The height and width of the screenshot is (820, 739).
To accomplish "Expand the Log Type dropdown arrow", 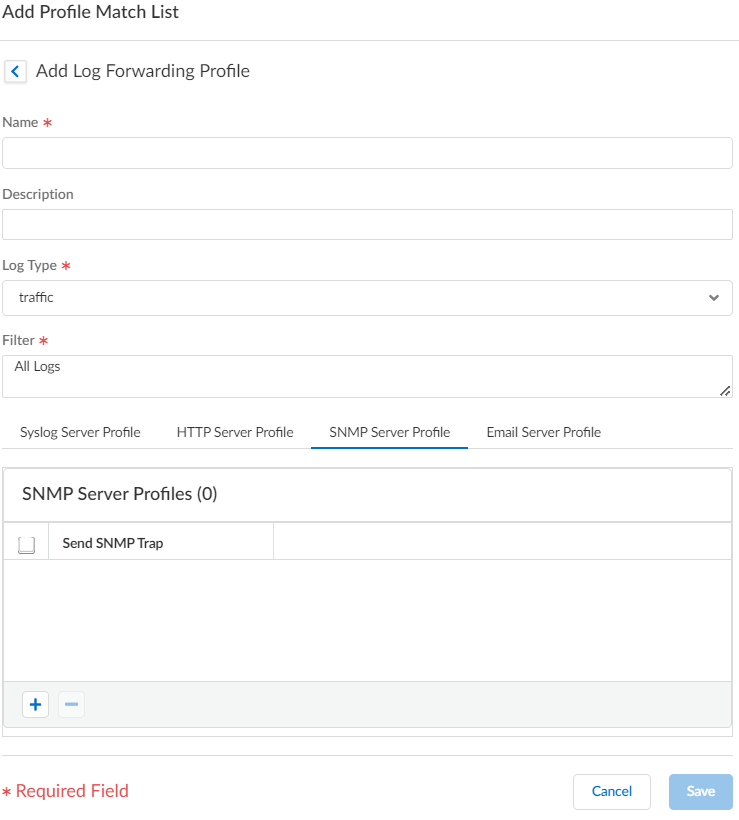I will point(713,298).
